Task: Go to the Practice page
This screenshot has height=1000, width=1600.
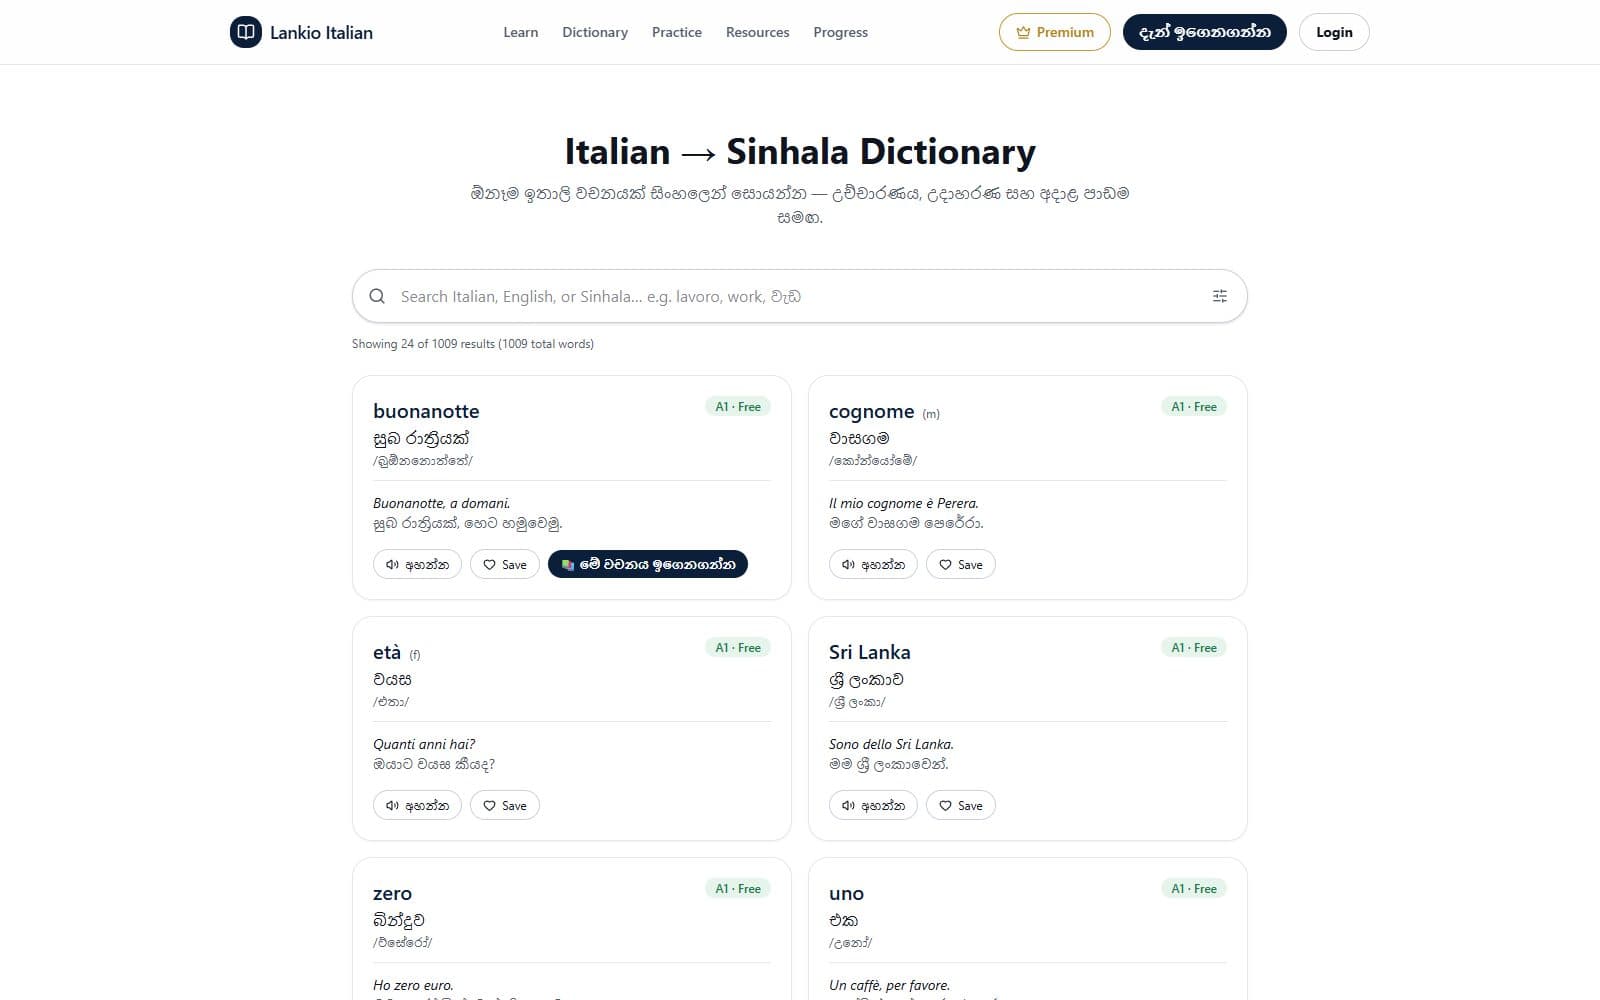Action: pyautogui.click(x=677, y=32)
